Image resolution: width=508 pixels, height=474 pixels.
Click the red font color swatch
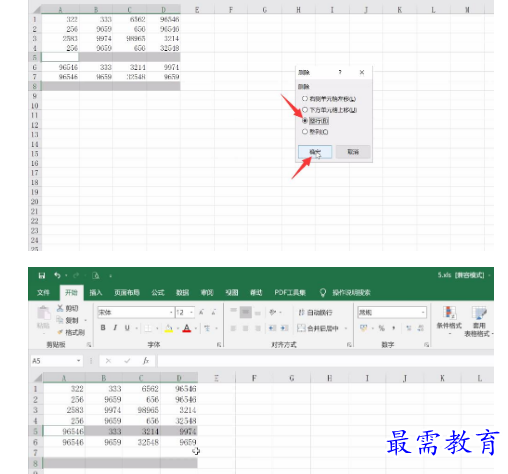tap(187, 328)
